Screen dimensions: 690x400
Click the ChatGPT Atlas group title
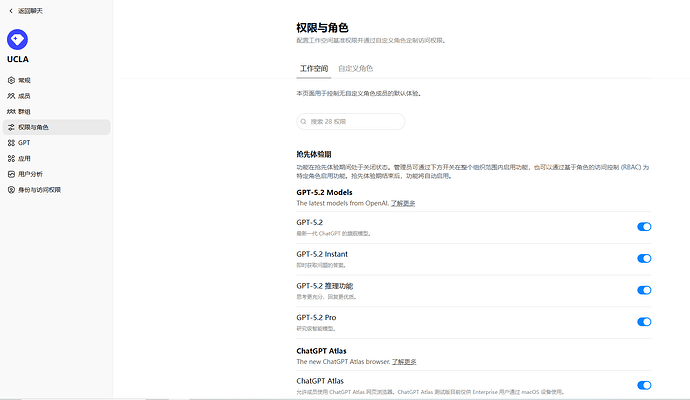pyautogui.click(x=321, y=351)
